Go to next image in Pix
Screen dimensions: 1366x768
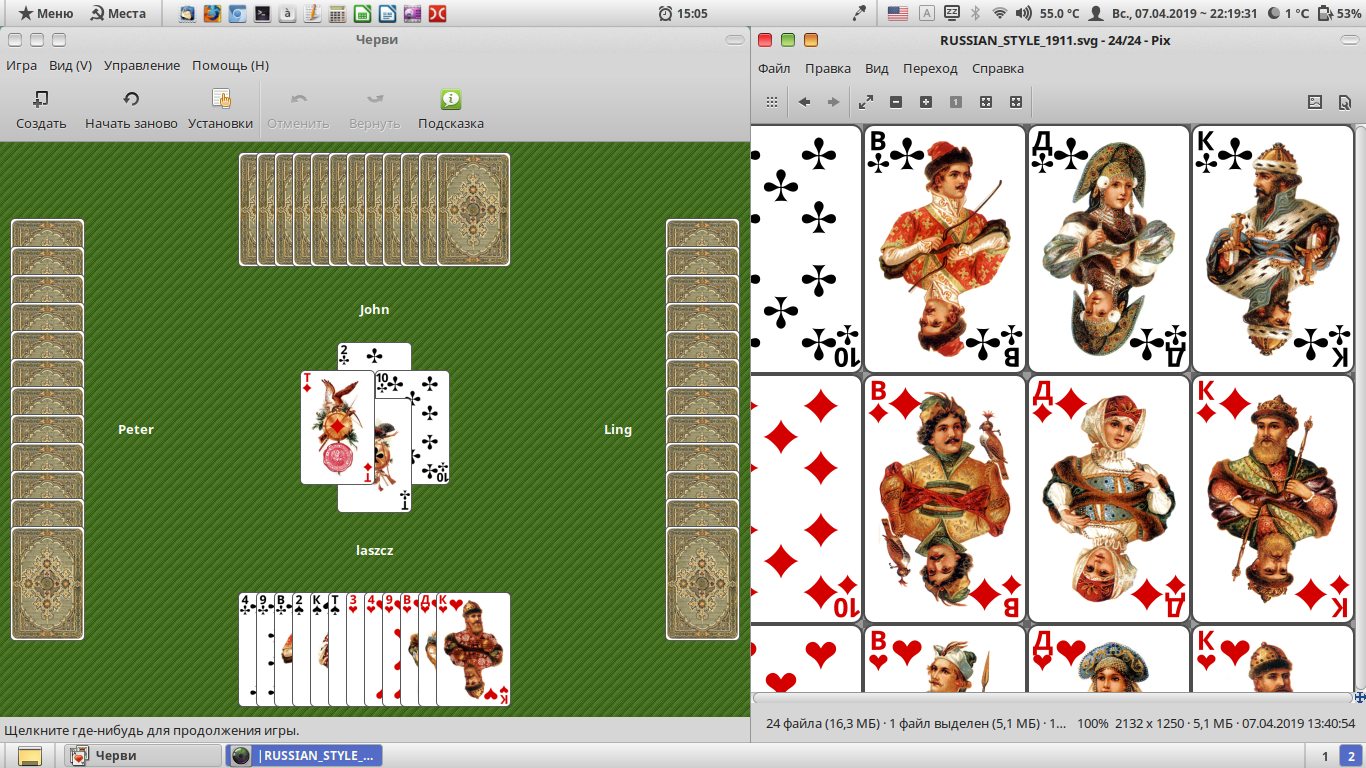(x=833, y=102)
